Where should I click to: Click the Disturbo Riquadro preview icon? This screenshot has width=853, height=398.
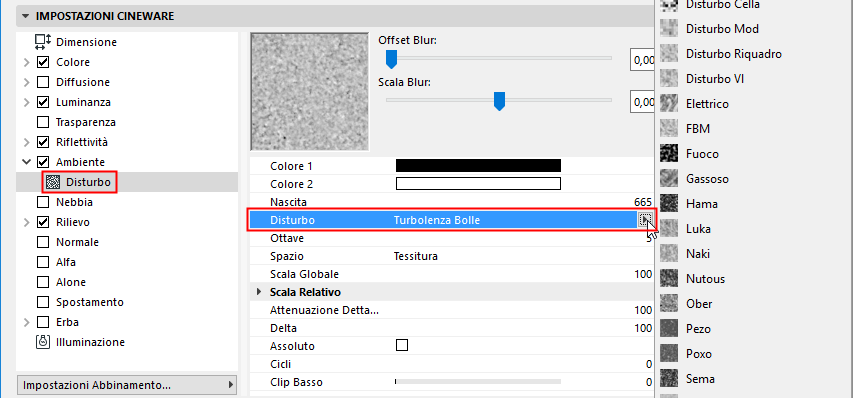point(669,53)
